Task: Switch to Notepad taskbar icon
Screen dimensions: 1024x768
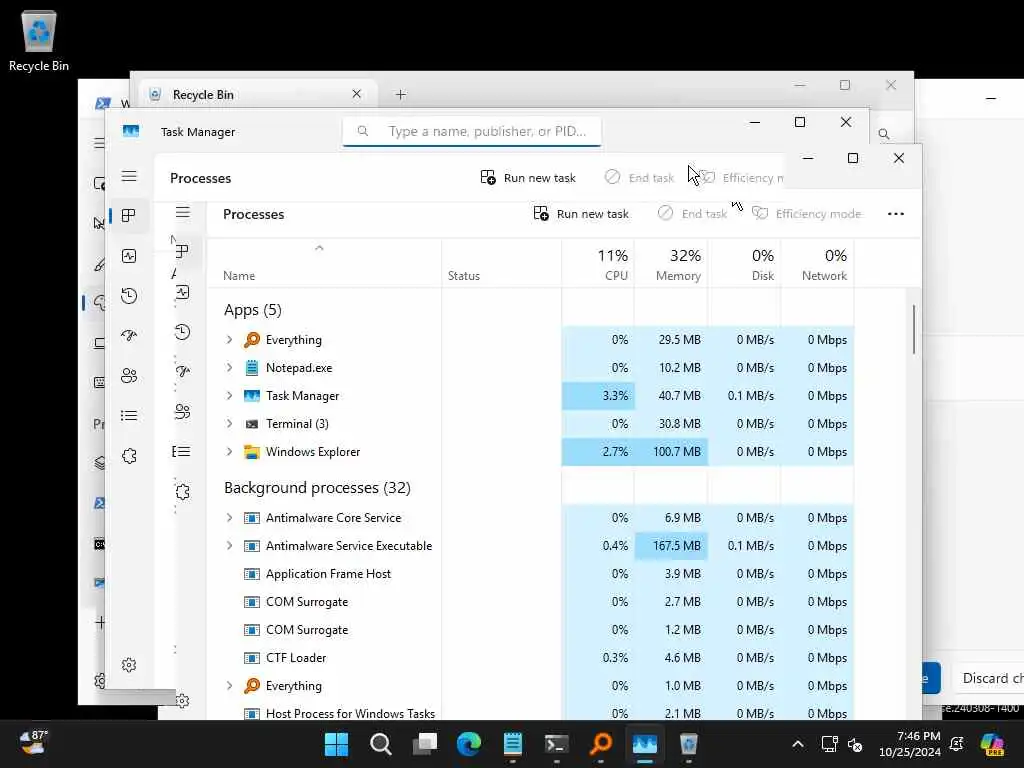Action: click(x=513, y=744)
